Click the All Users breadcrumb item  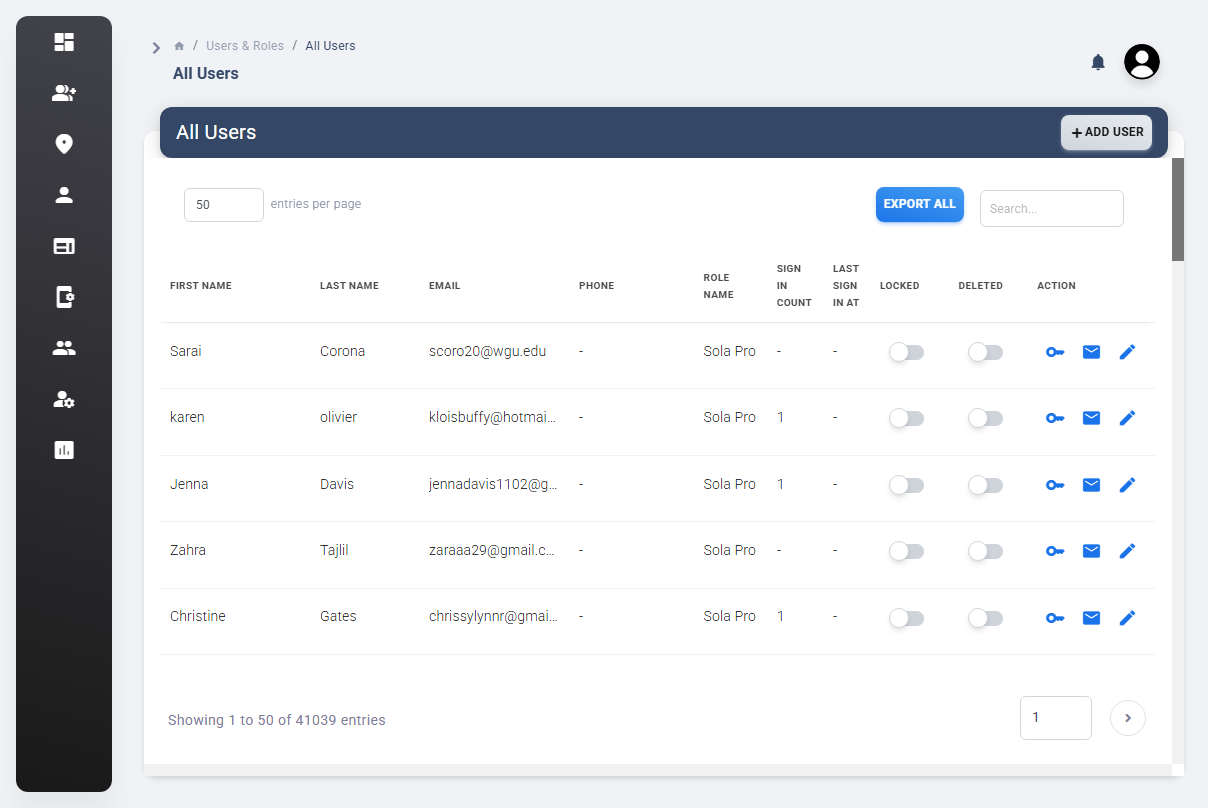(330, 46)
